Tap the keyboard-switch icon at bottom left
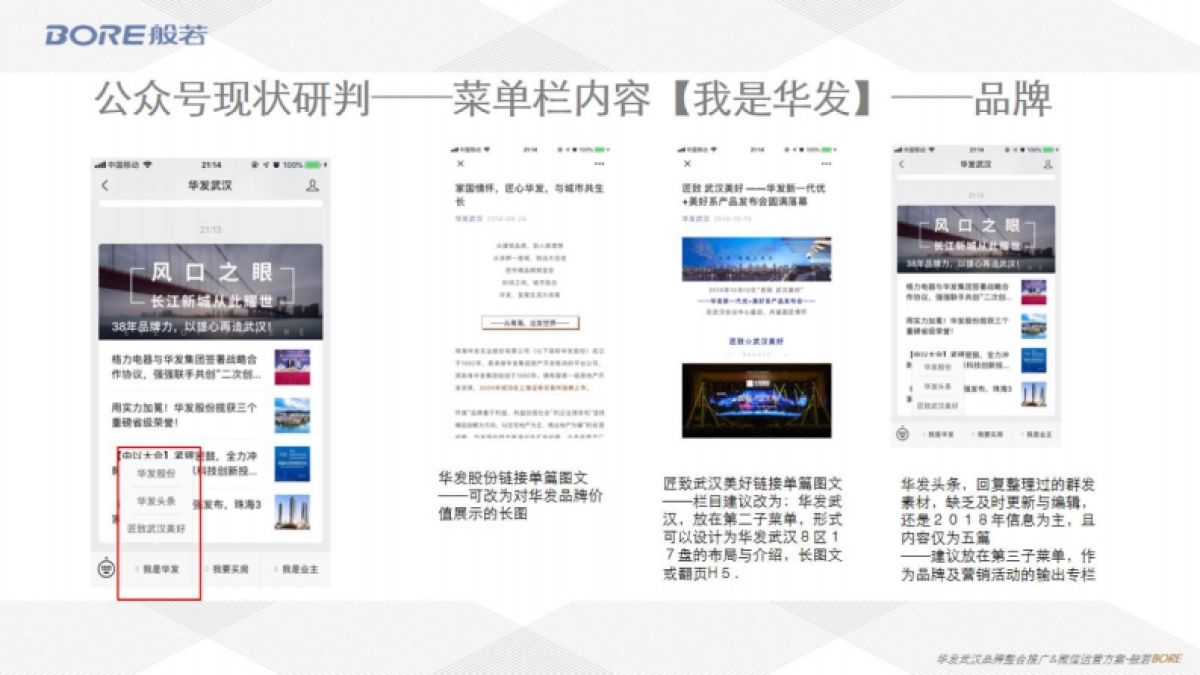1200x675 pixels. 107,567
